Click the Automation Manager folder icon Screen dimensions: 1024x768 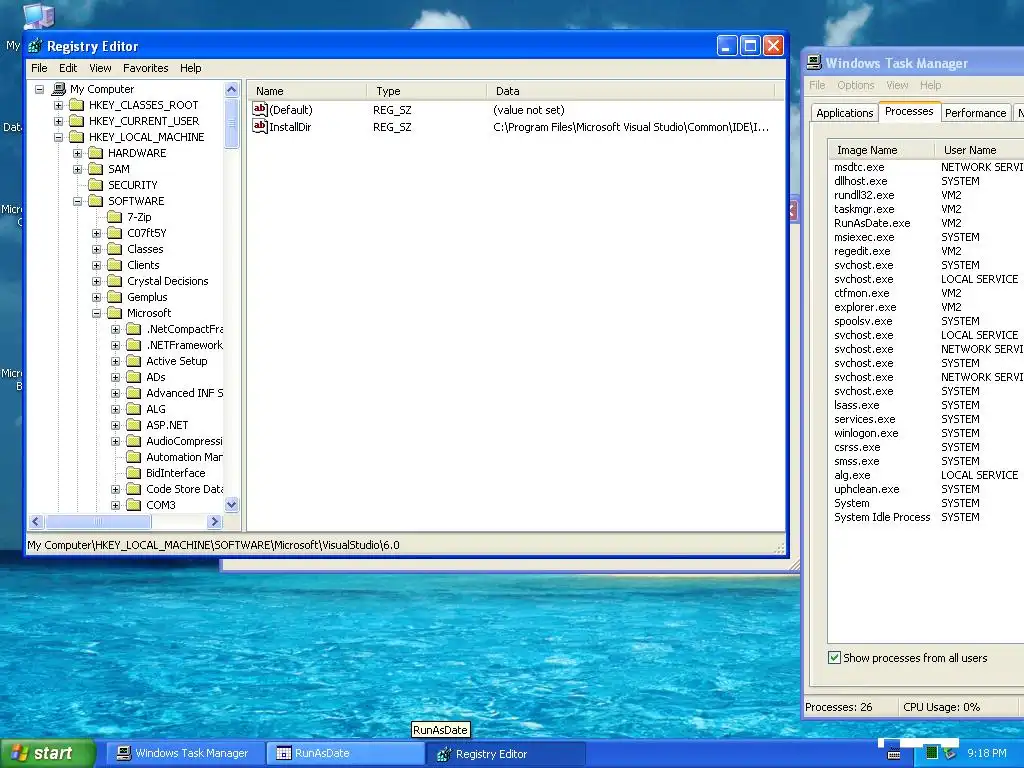coord(134,457)
